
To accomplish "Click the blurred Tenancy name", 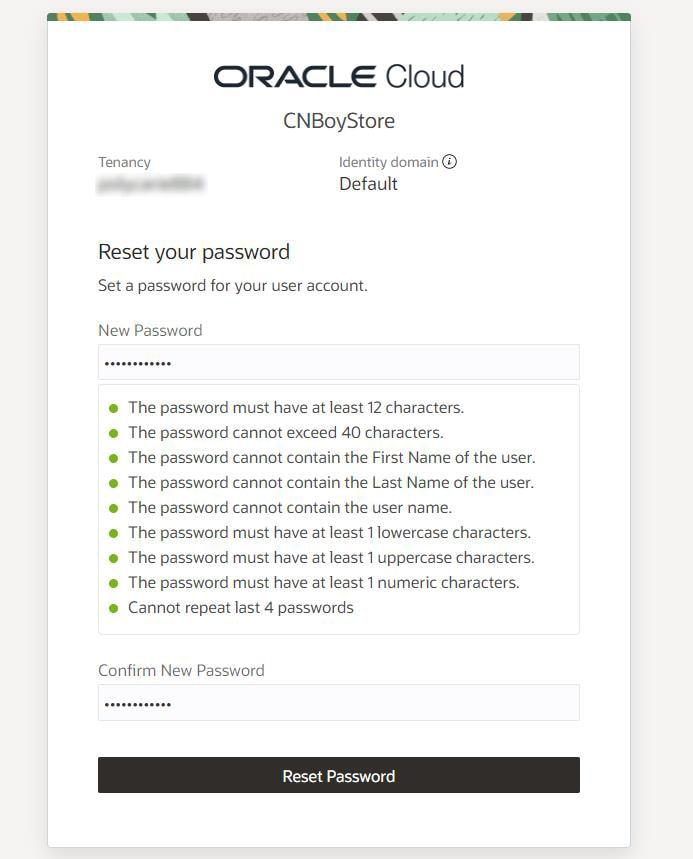I will pyautogui.click(x=151, y=184).
